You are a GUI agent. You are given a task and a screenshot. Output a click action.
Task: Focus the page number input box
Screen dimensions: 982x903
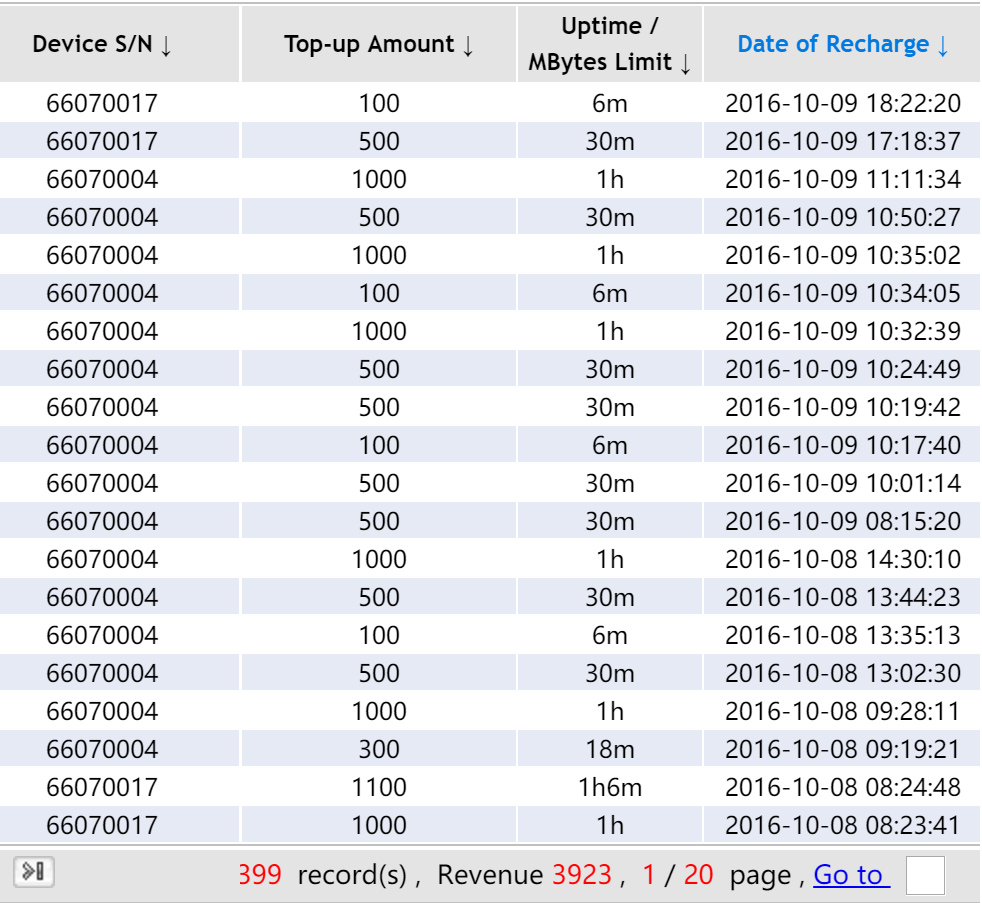[925, 875]
